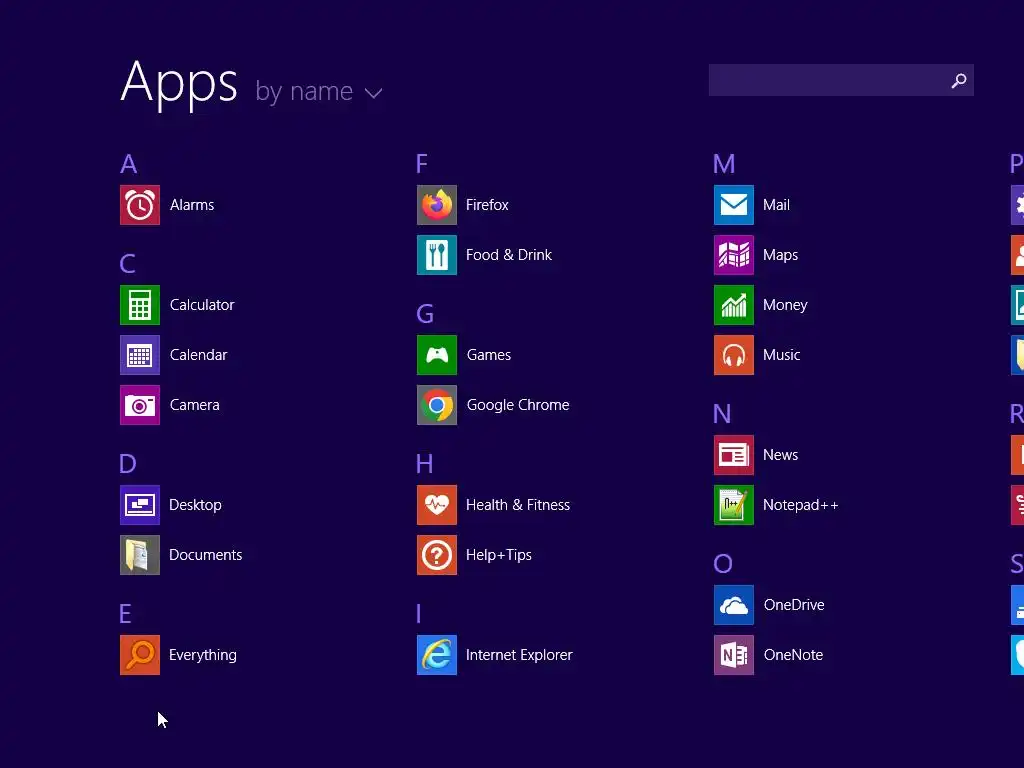Select the 'Google Chrome' label text
The width and height of the screenshot is (1024, 768).
point(518,405)
